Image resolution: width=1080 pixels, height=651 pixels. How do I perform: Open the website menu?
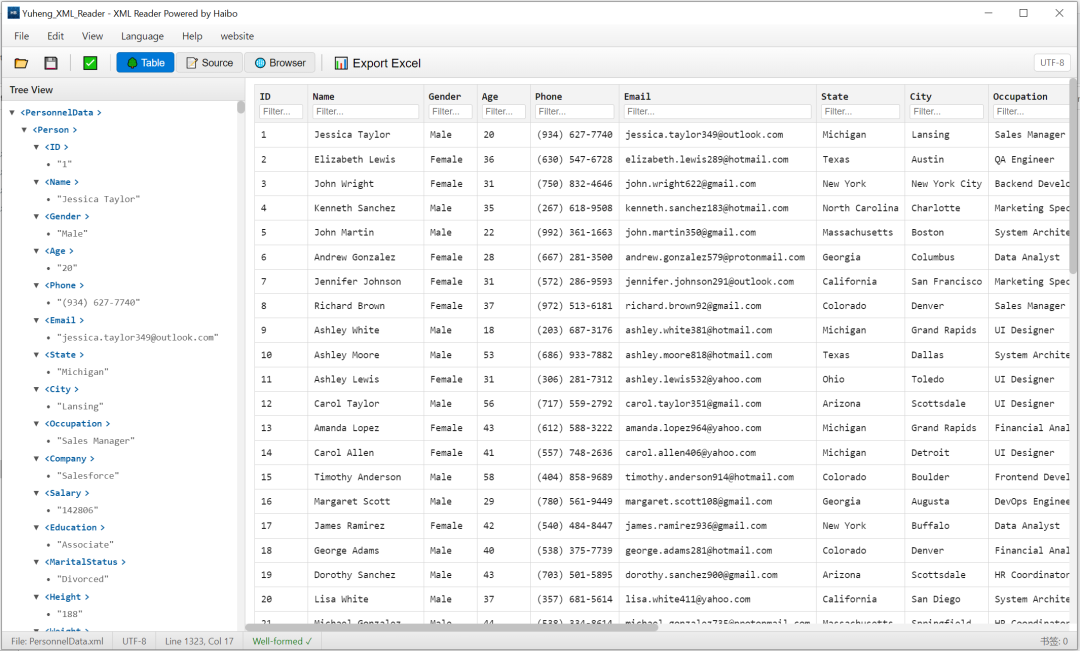(x=237, y=36)
